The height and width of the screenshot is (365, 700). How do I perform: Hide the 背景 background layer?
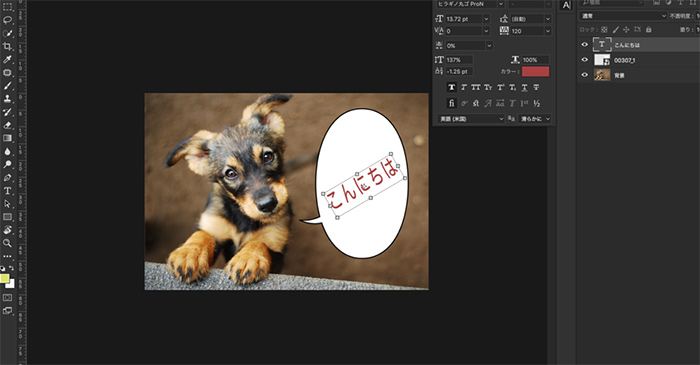[x=584, y=75]
